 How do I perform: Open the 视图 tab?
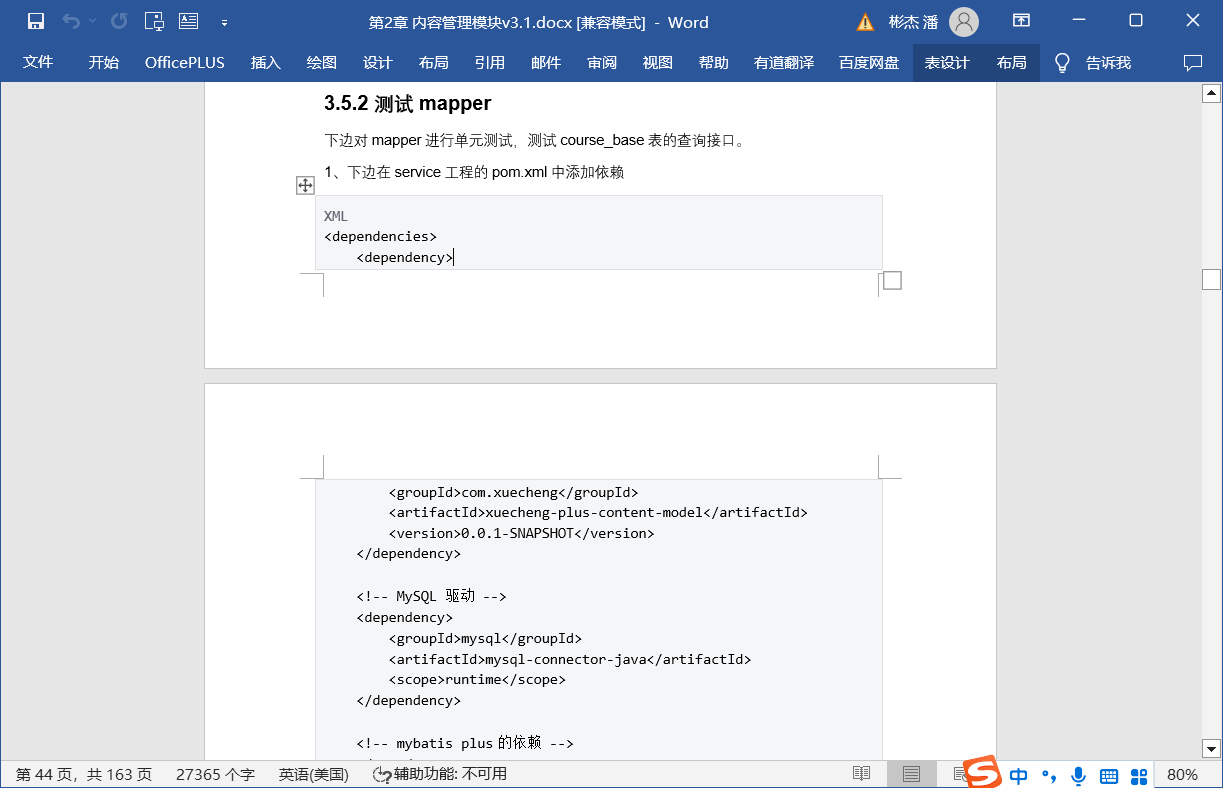point(658,62)
